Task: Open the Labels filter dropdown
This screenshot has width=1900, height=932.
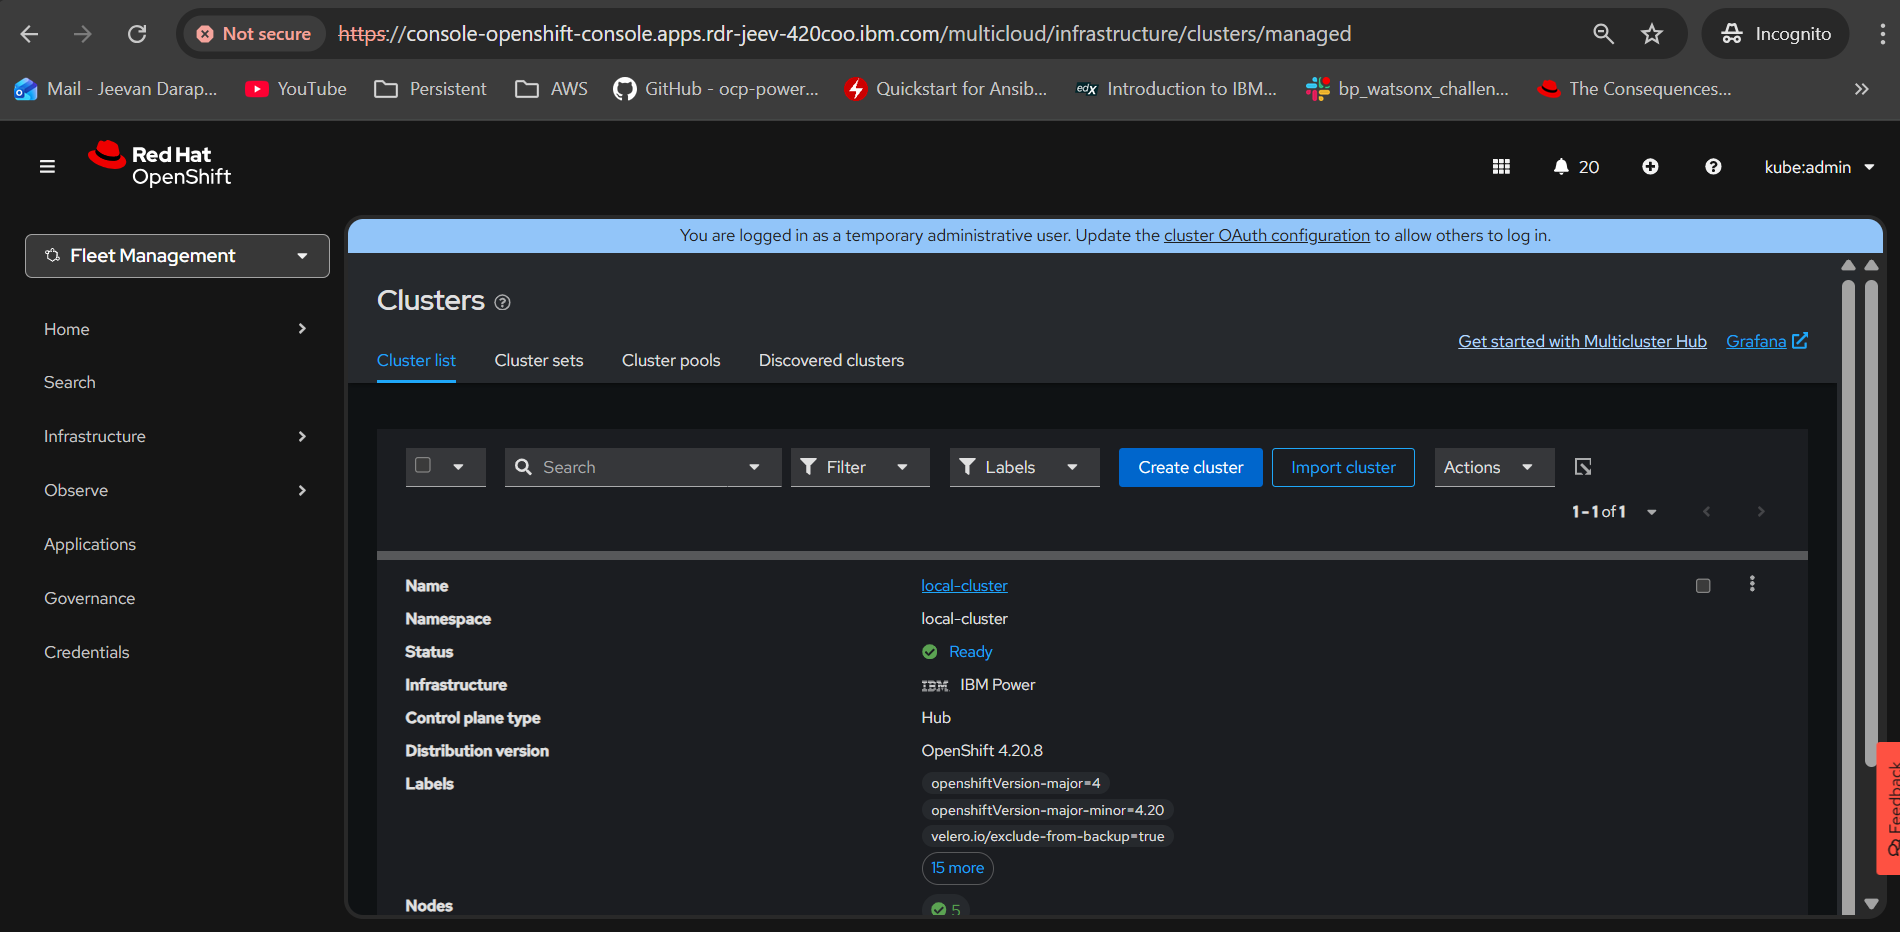Action: point(1024,467)
